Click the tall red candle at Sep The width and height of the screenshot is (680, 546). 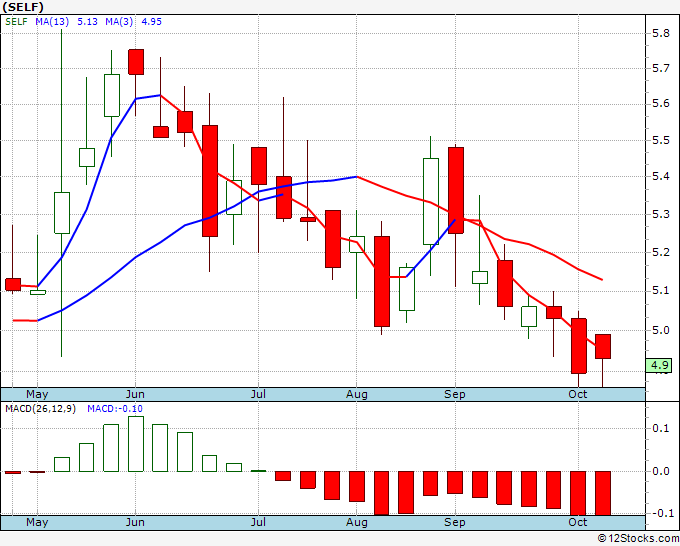[x=456, y=190]
